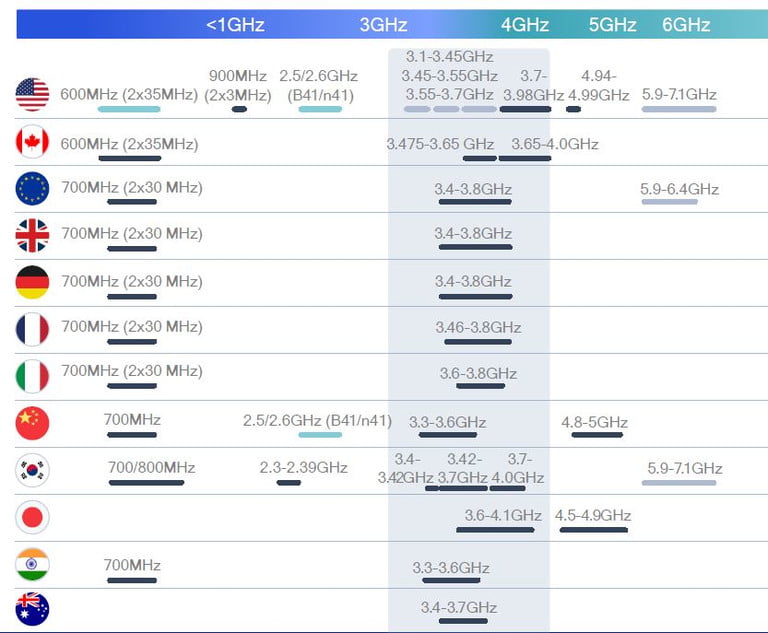Click the Italy flag icon
Screen dimensions: 768x633
(x=32, y=376)
